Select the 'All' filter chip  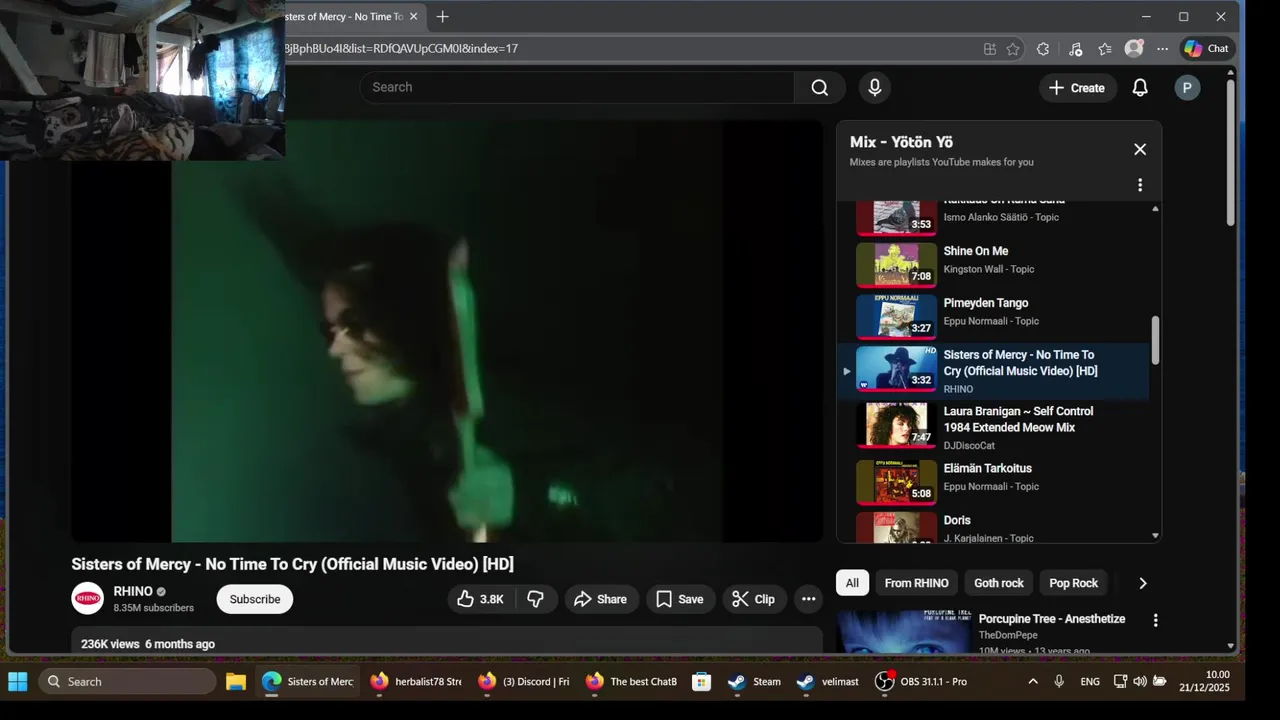(852, 583)
